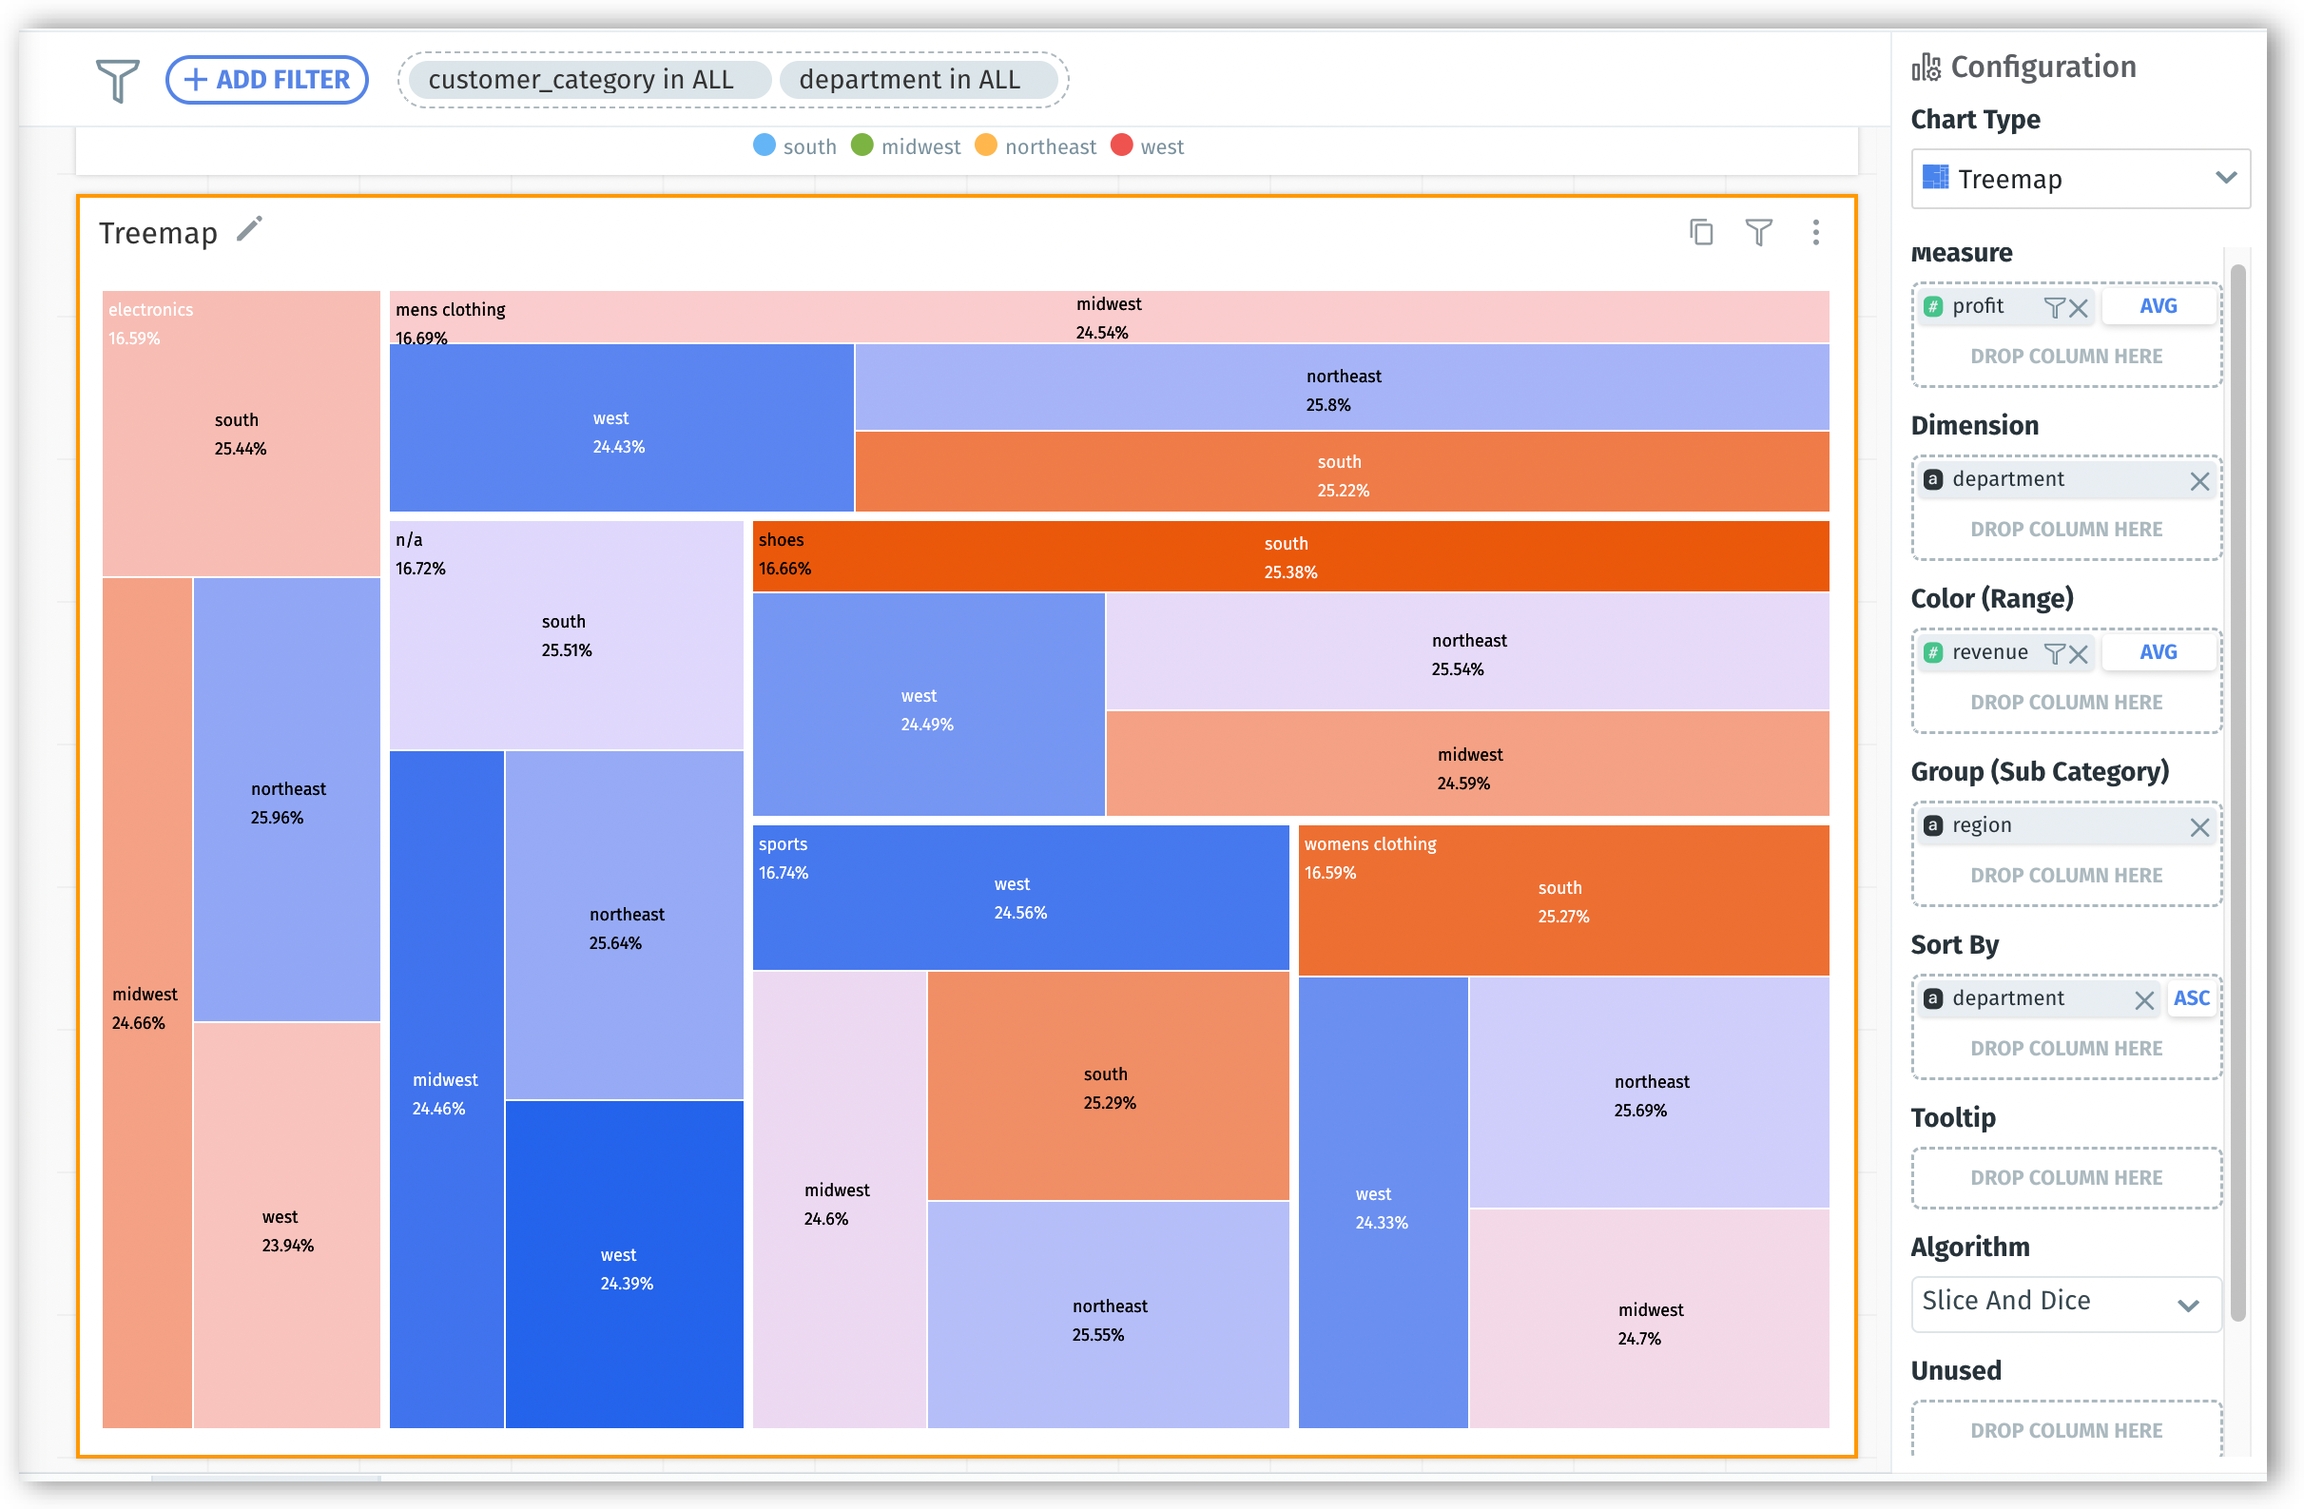Click the Dimension drop column area
Screen dimensions: 2304x1509
click(x=2066, y=529)
